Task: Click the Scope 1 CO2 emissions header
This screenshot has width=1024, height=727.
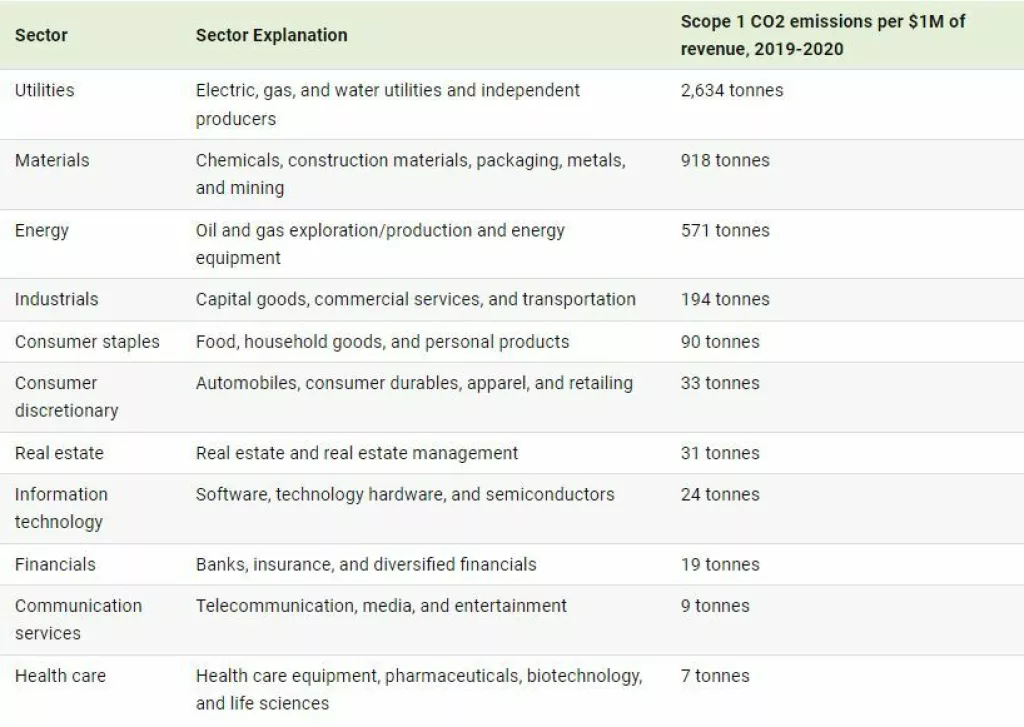Action: point(822,35)
